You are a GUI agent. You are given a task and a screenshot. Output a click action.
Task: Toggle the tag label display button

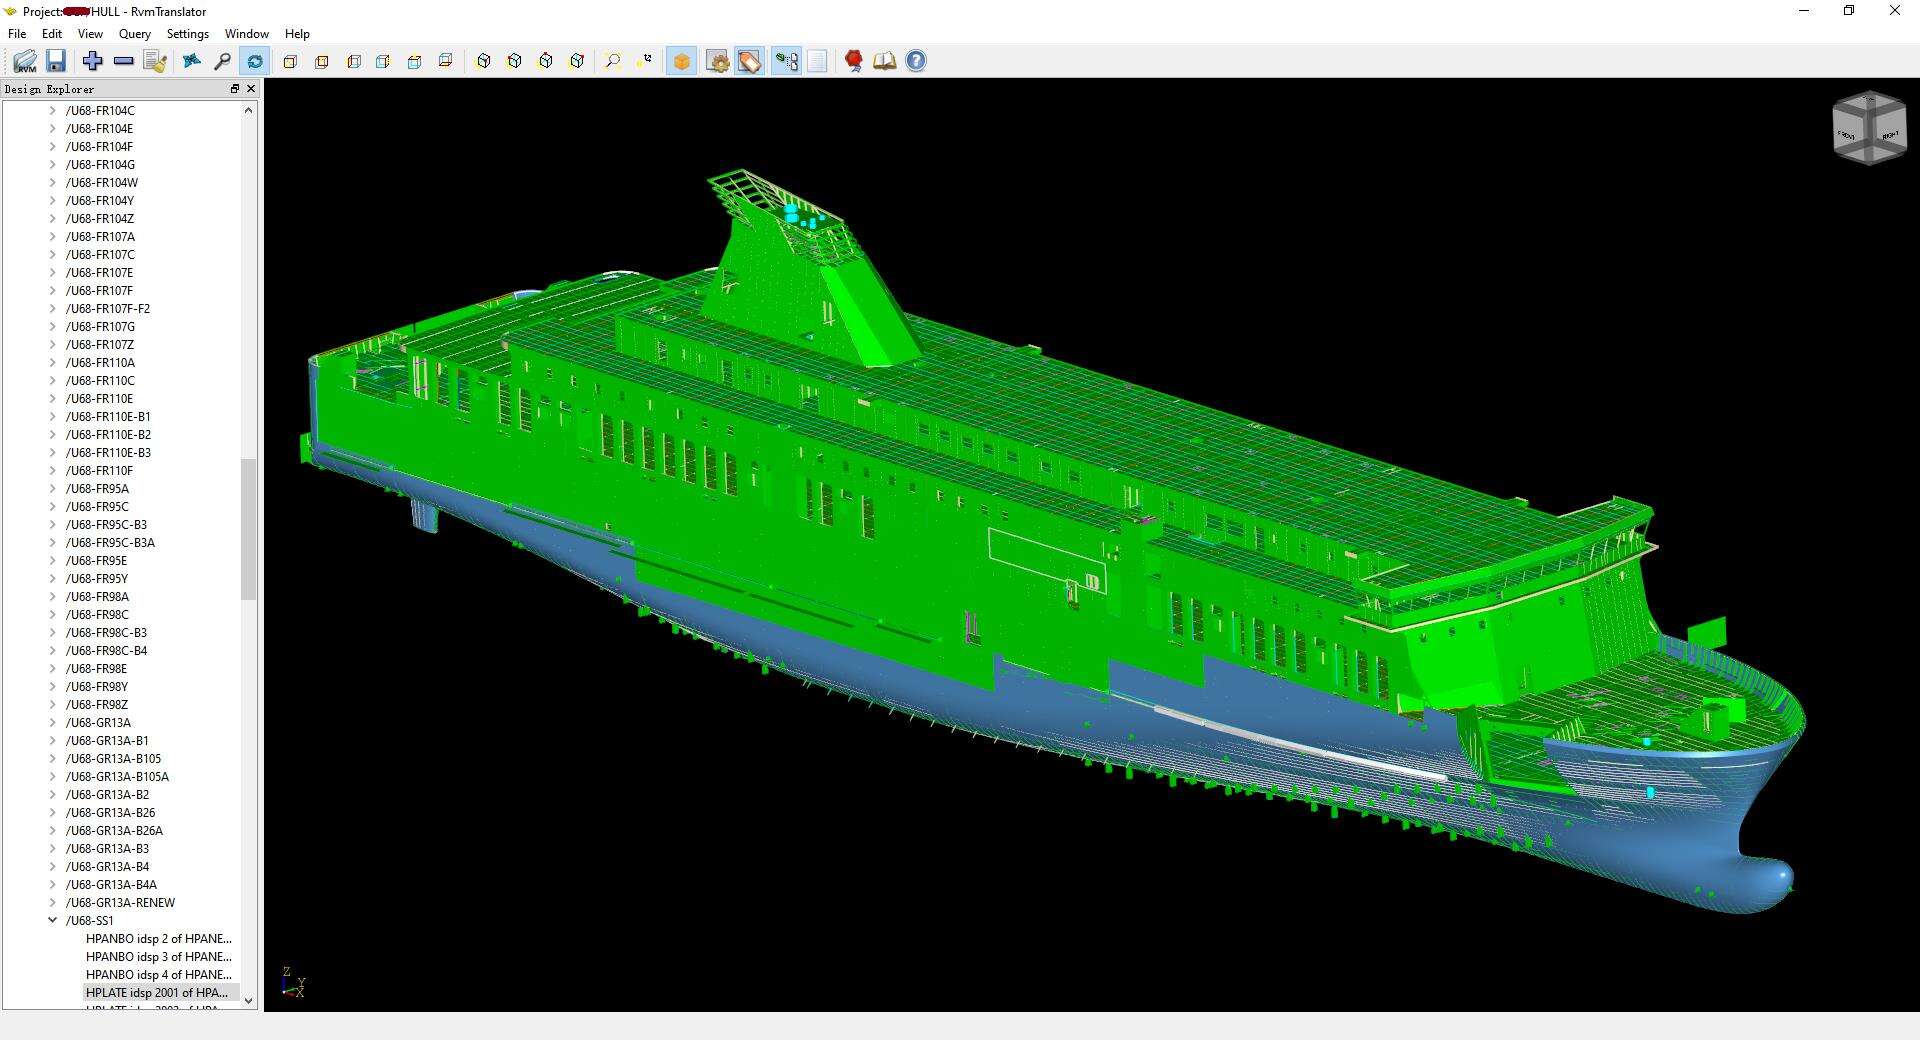click(x=749, y=61)
